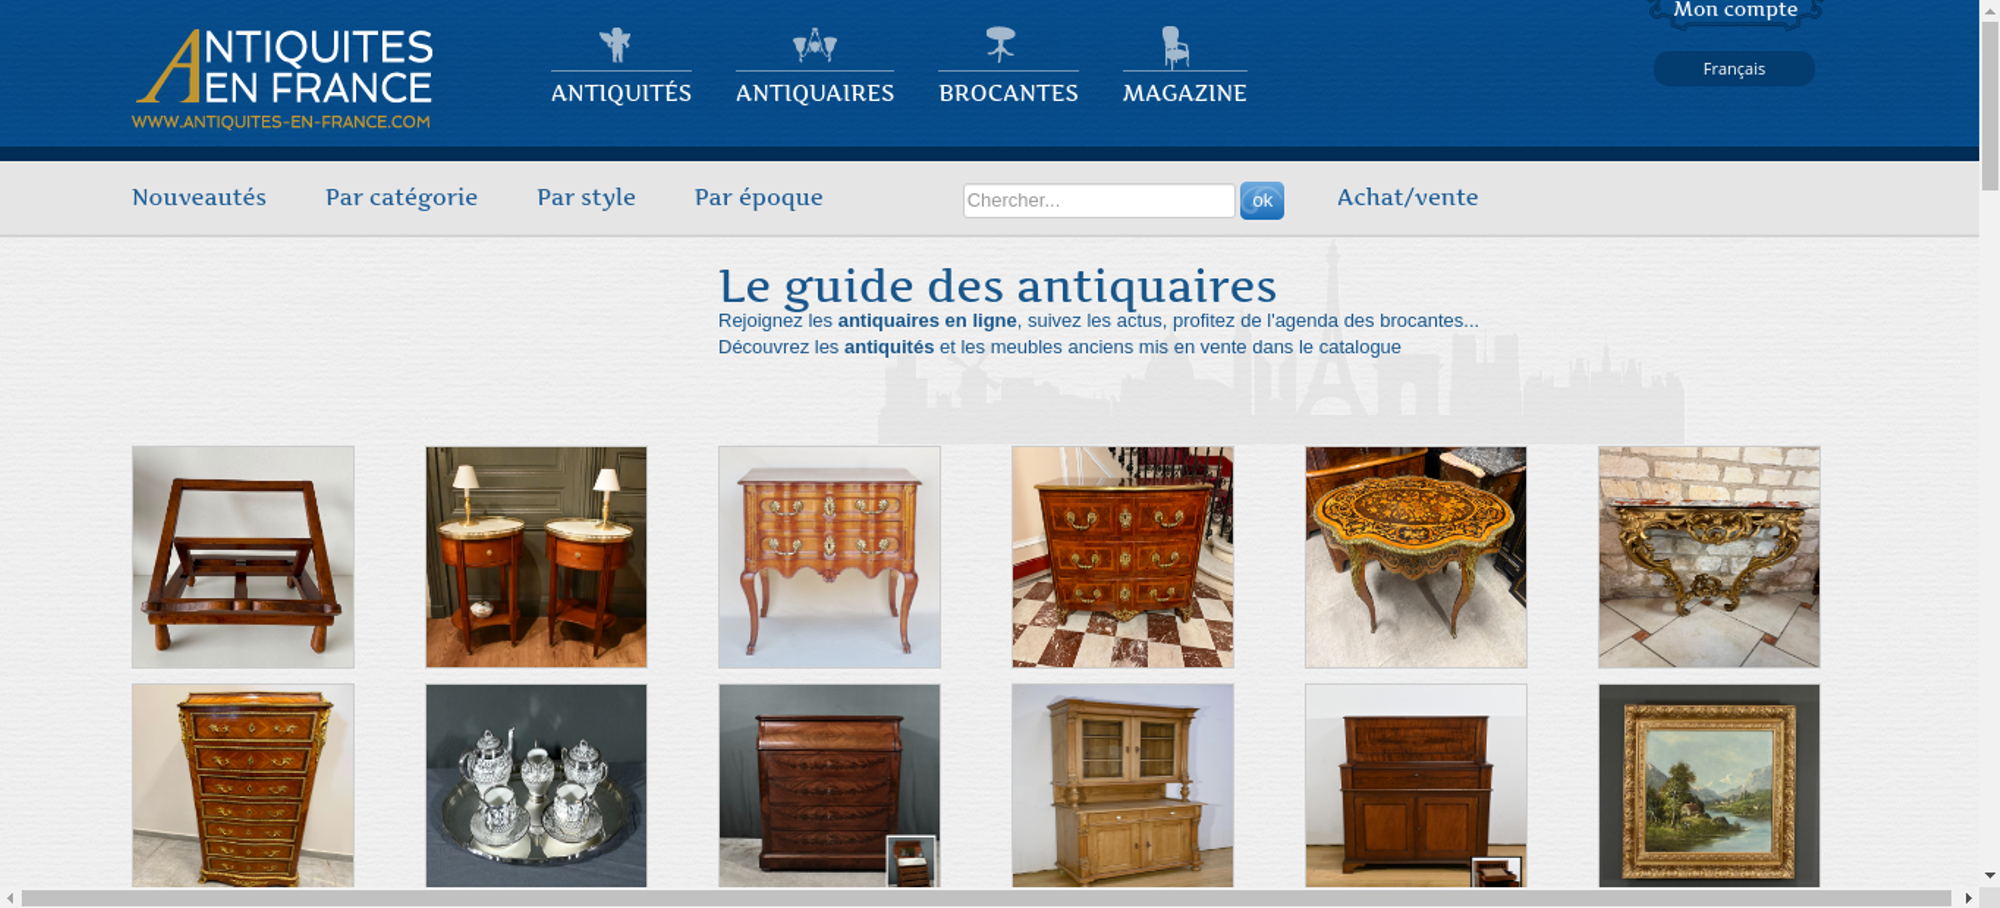Open the marquetry inlaid table thumbnail

click(x=1416, y=557)
